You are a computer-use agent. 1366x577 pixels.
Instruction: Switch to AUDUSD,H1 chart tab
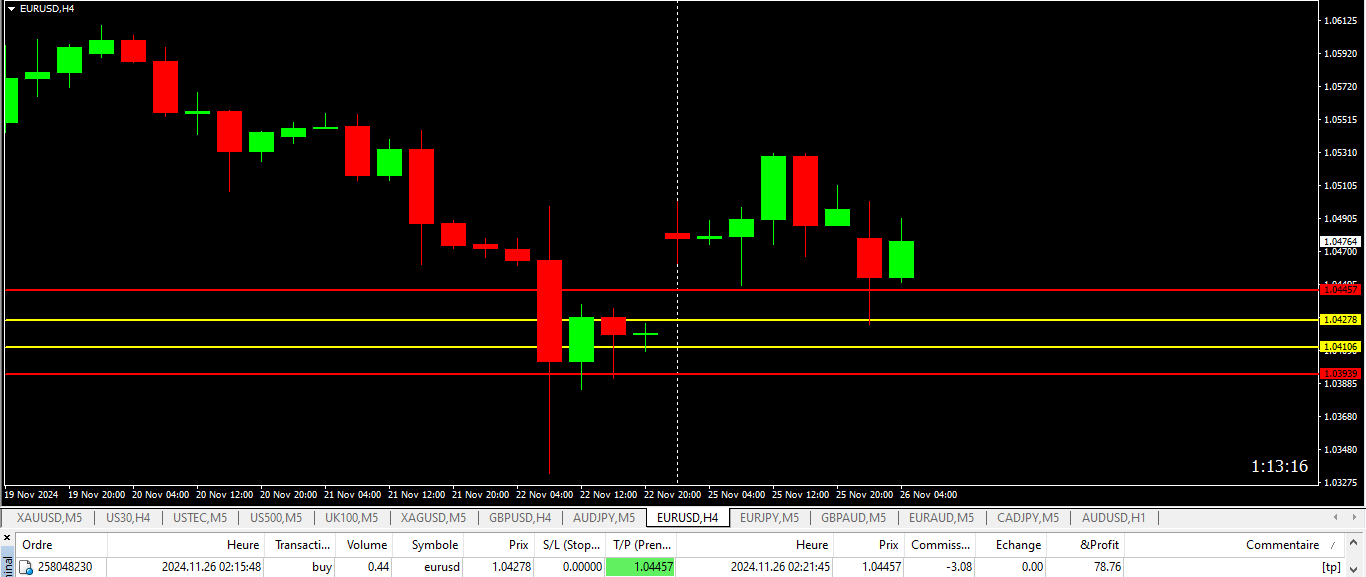point(1113,518)
